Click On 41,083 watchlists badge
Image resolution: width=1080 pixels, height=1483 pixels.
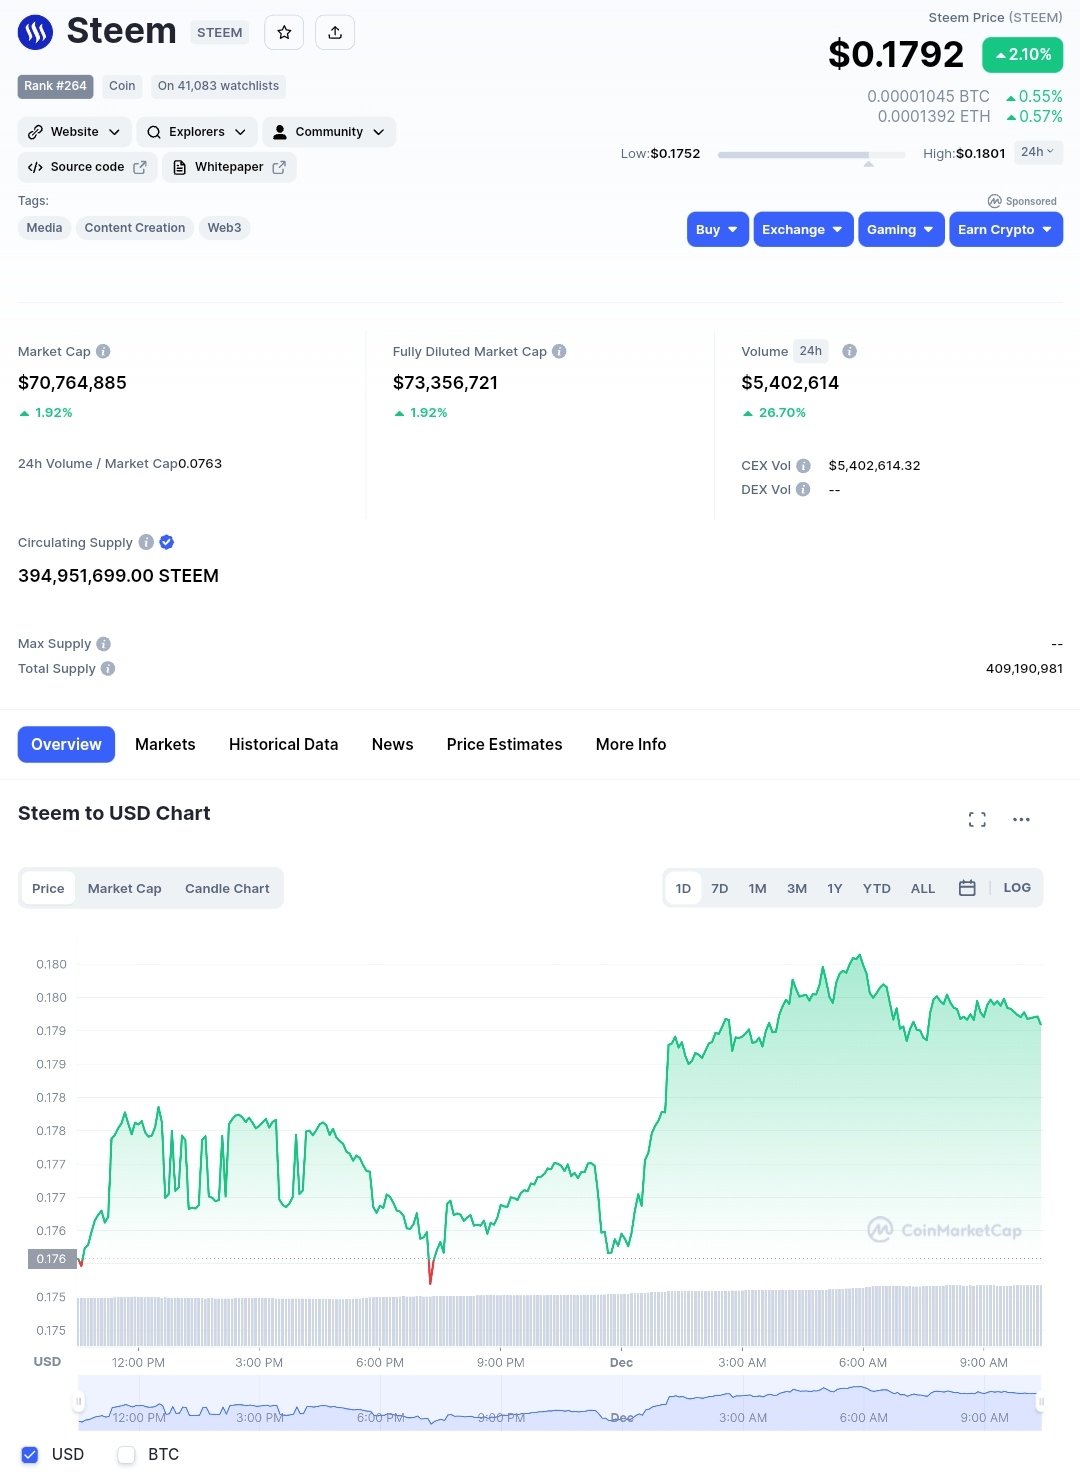[219, 86]
